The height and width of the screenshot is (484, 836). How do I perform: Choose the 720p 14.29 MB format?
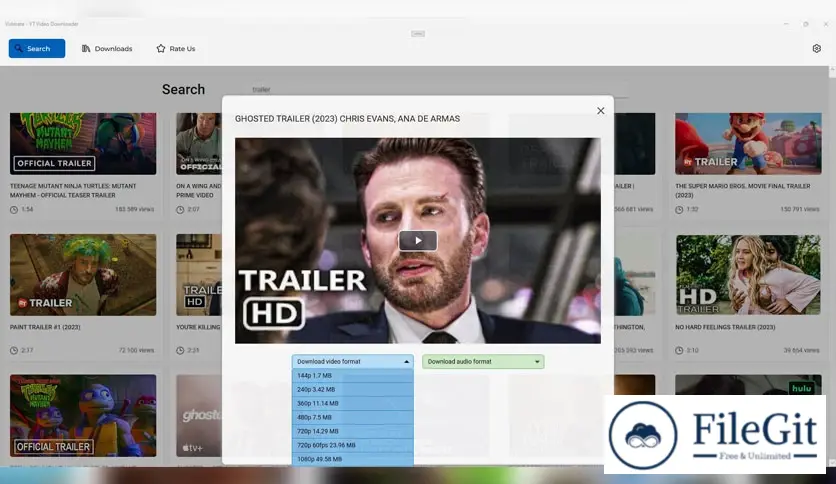coord(352,431)
